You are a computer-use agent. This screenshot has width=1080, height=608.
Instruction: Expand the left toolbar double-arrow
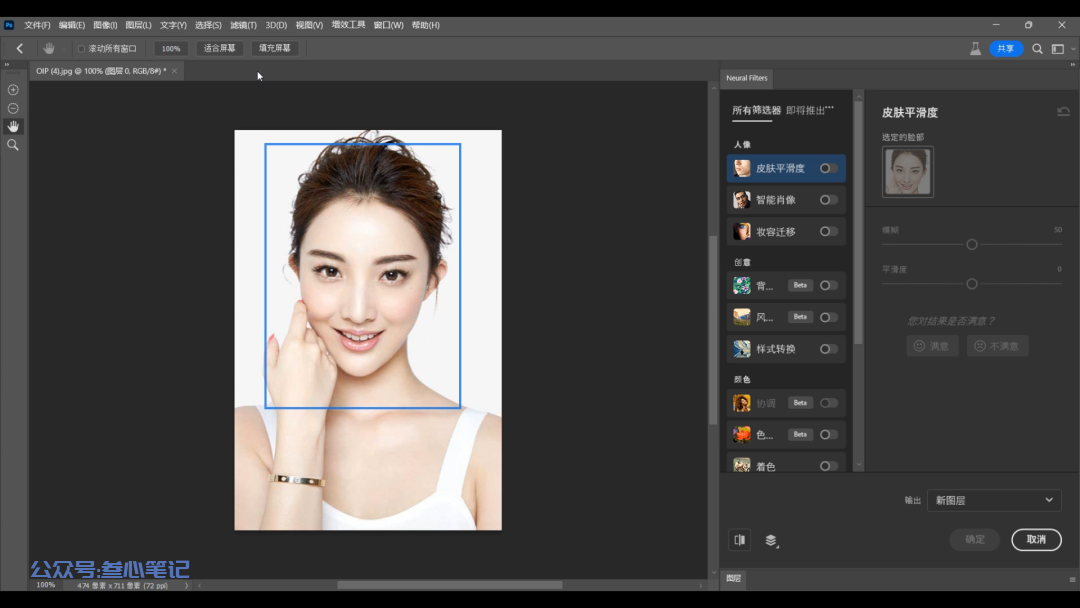point(7,65)
